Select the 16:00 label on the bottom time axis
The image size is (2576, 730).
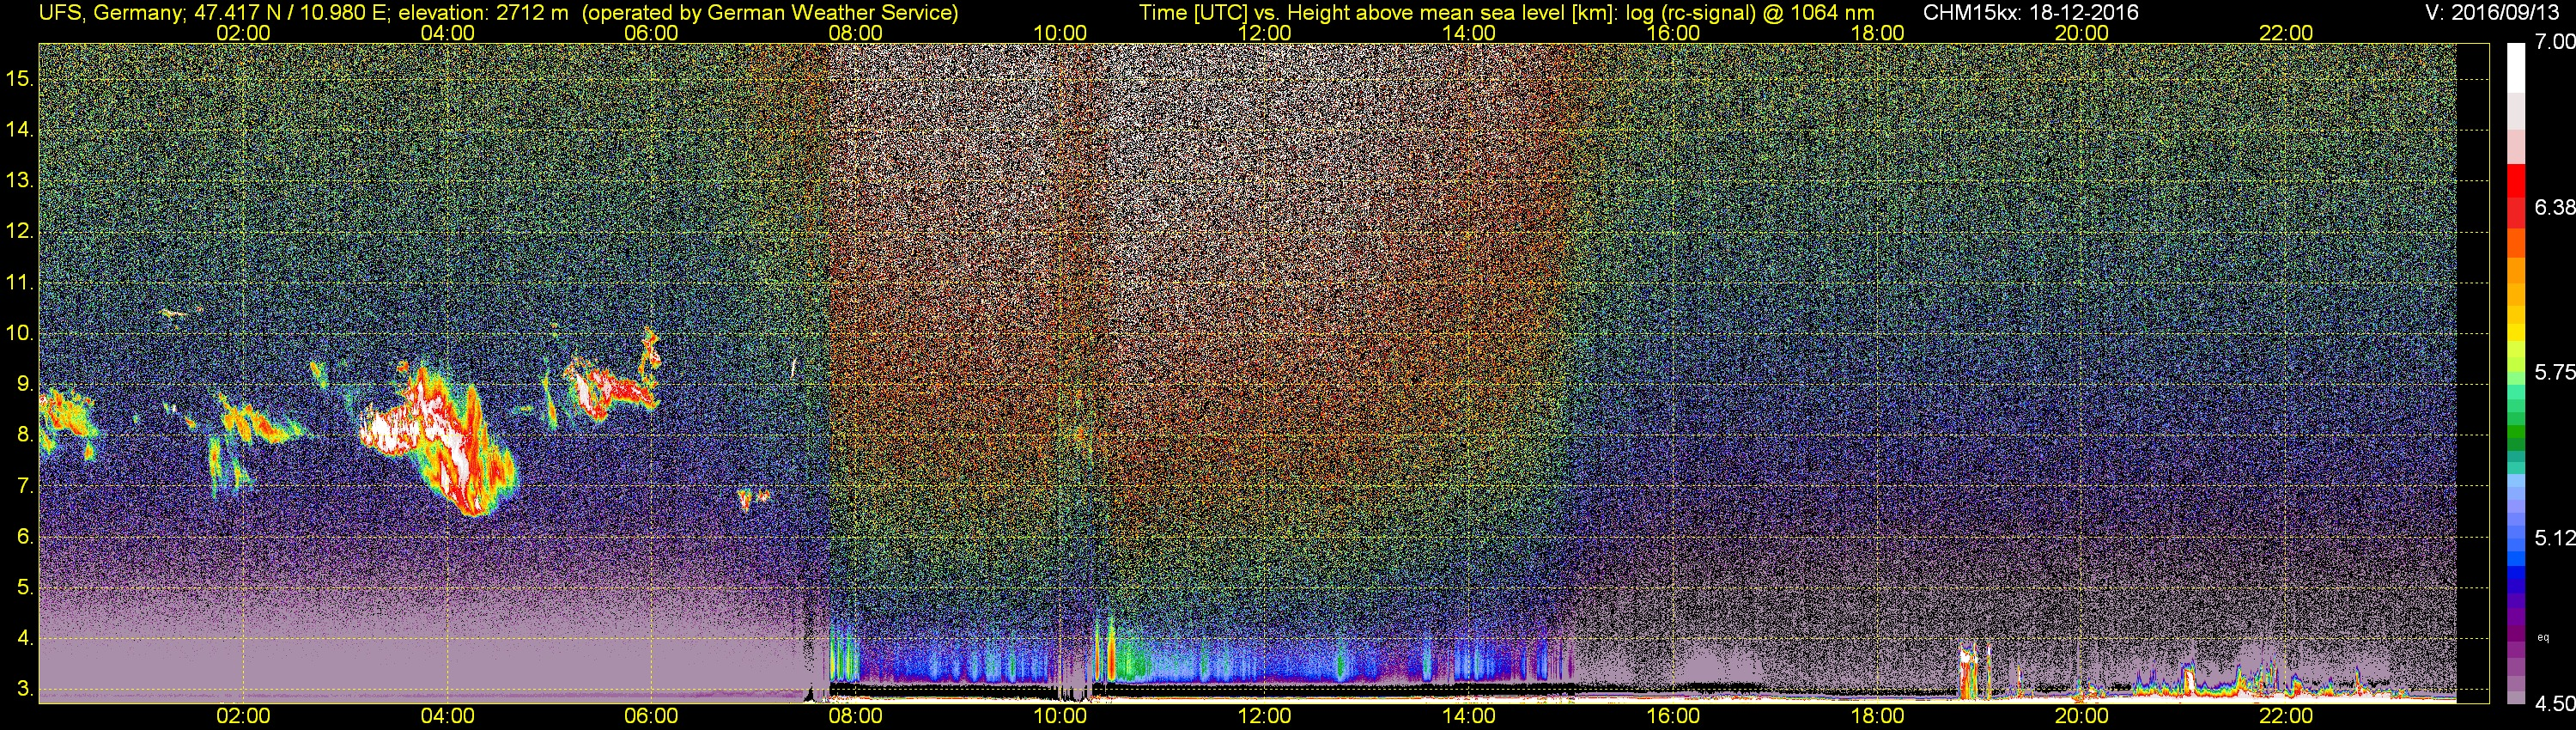click(1673, 716)
